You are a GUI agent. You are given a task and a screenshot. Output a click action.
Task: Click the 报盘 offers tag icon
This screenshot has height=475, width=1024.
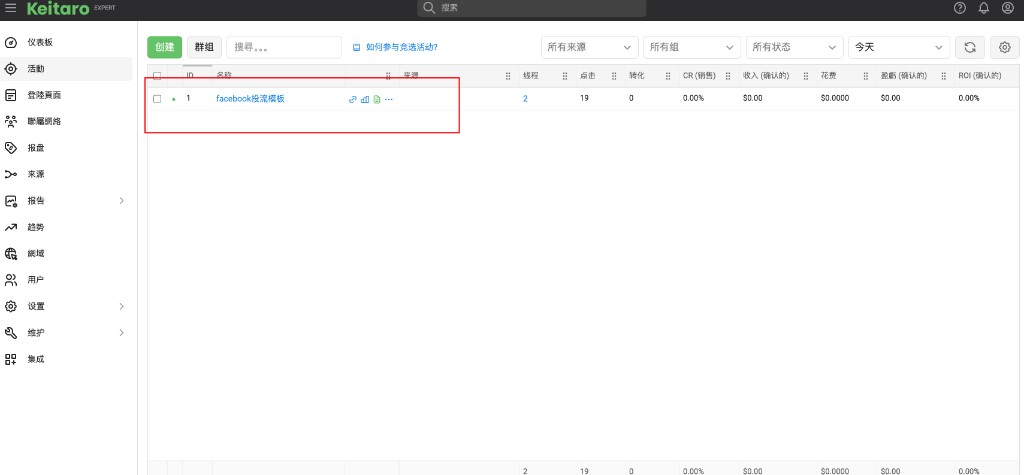point(11,148)
